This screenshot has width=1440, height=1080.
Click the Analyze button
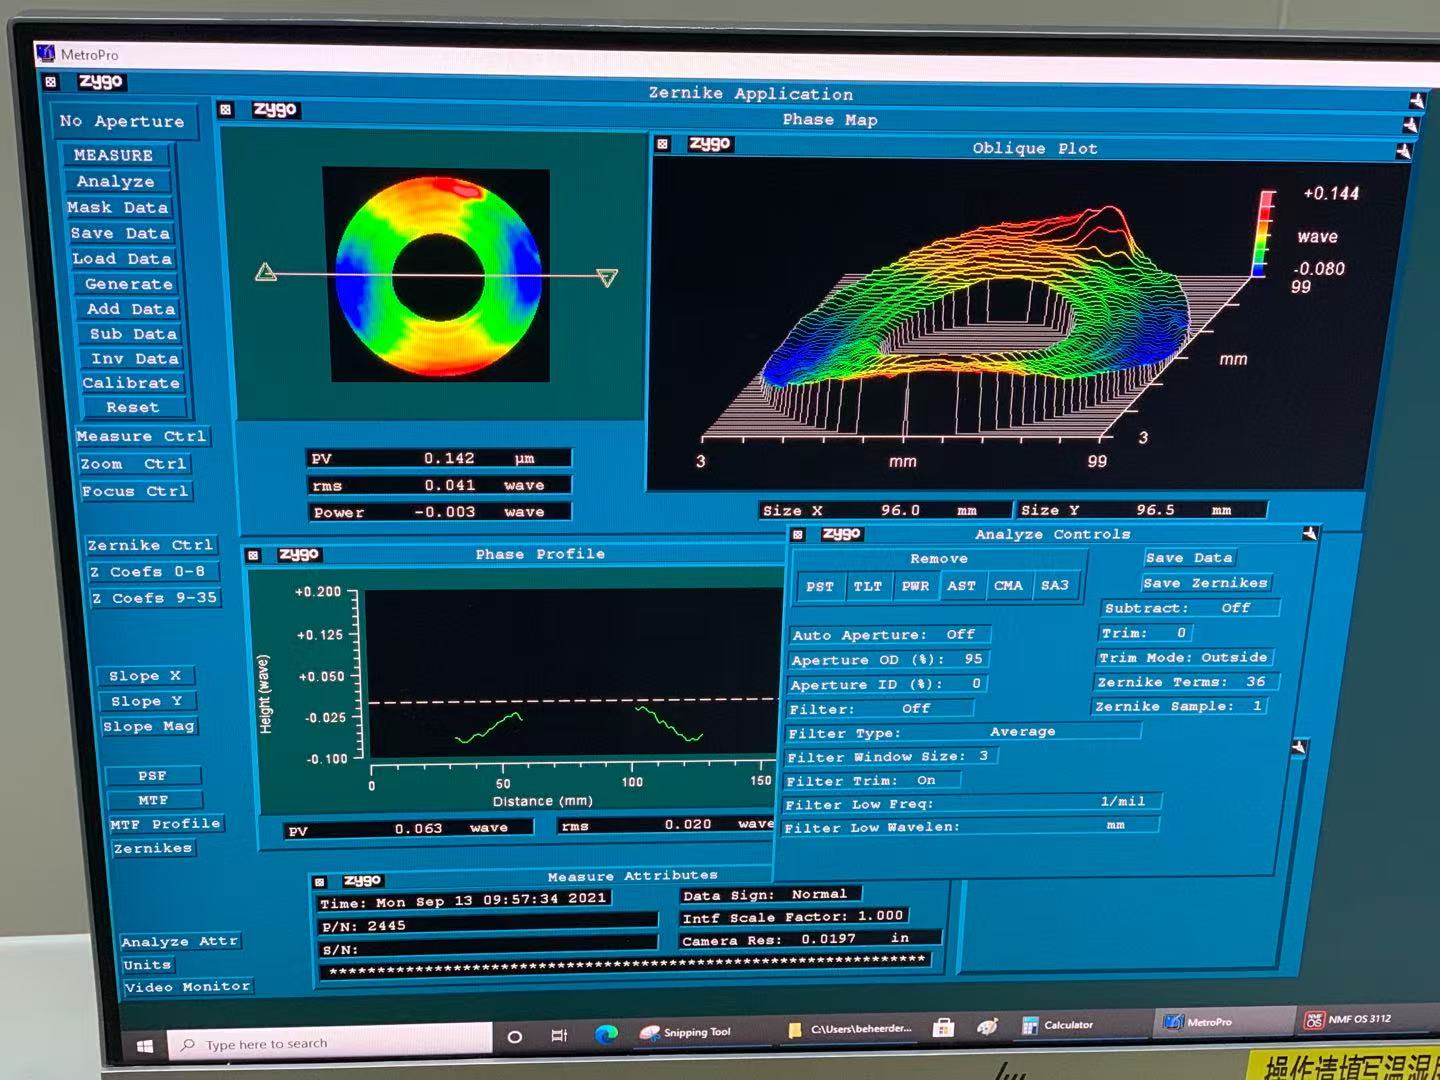pyautogui.click(x=116, y=181)
